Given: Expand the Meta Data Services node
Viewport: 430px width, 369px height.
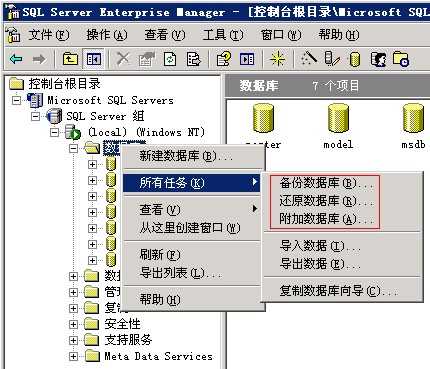Looking at the screenshot, I should pos(73,356).
